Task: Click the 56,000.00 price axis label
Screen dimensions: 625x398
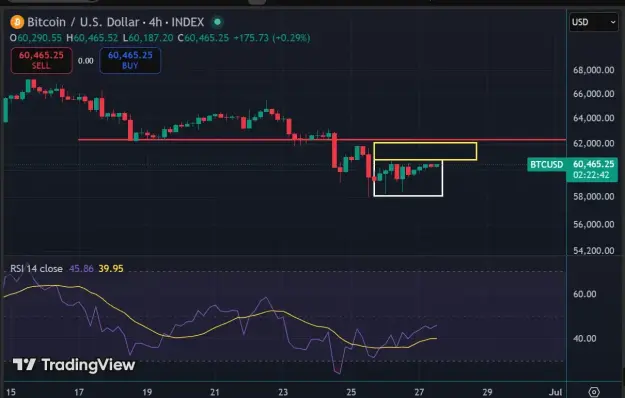Action: 594,225
